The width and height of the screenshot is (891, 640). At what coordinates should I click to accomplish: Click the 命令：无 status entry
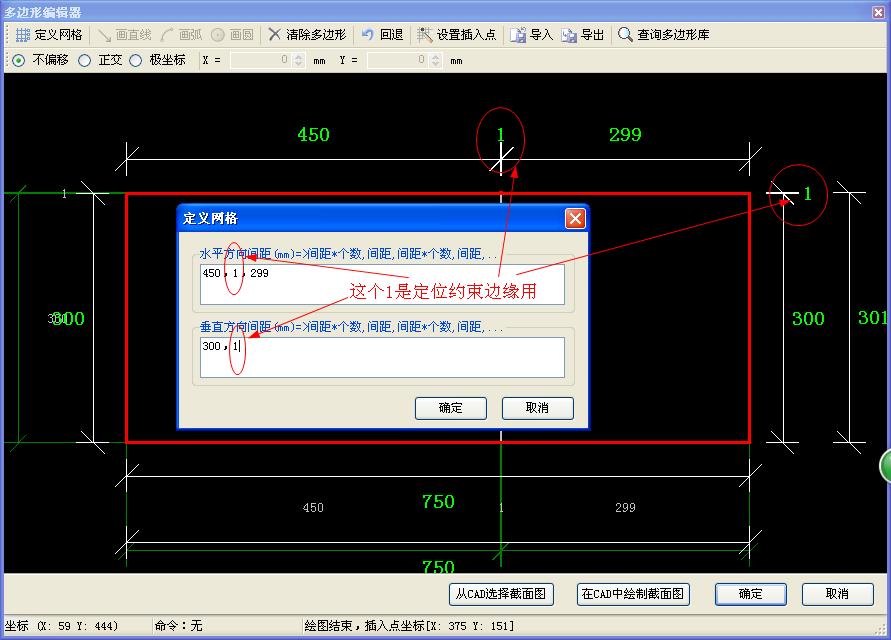click(x=178, y=626)
